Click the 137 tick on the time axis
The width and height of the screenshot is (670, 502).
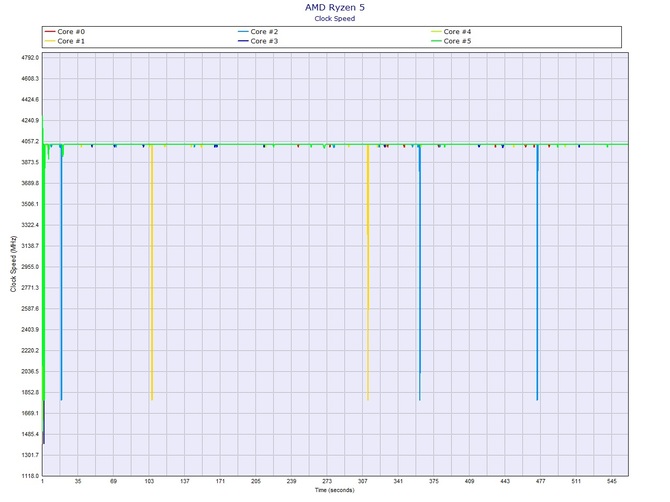pyautogui.click(x=185, y=481)
